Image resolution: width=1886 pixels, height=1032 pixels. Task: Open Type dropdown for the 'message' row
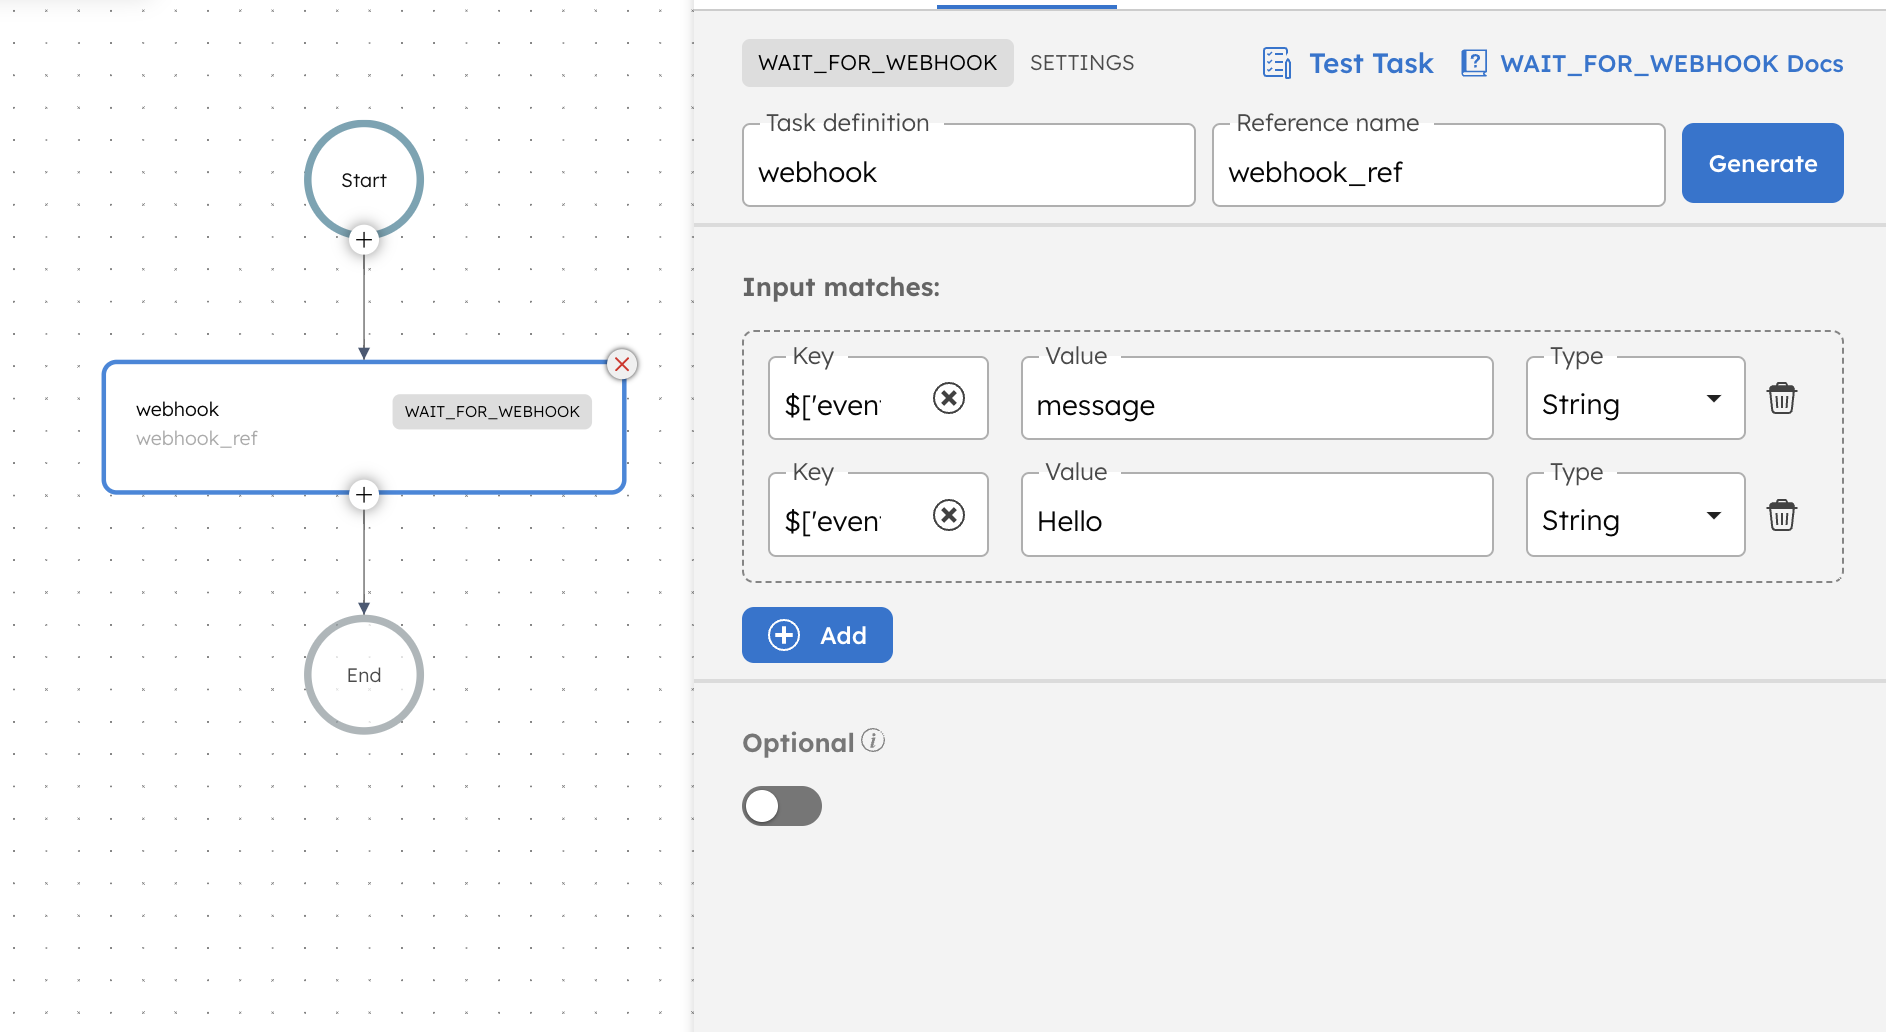click(1636, 399)
